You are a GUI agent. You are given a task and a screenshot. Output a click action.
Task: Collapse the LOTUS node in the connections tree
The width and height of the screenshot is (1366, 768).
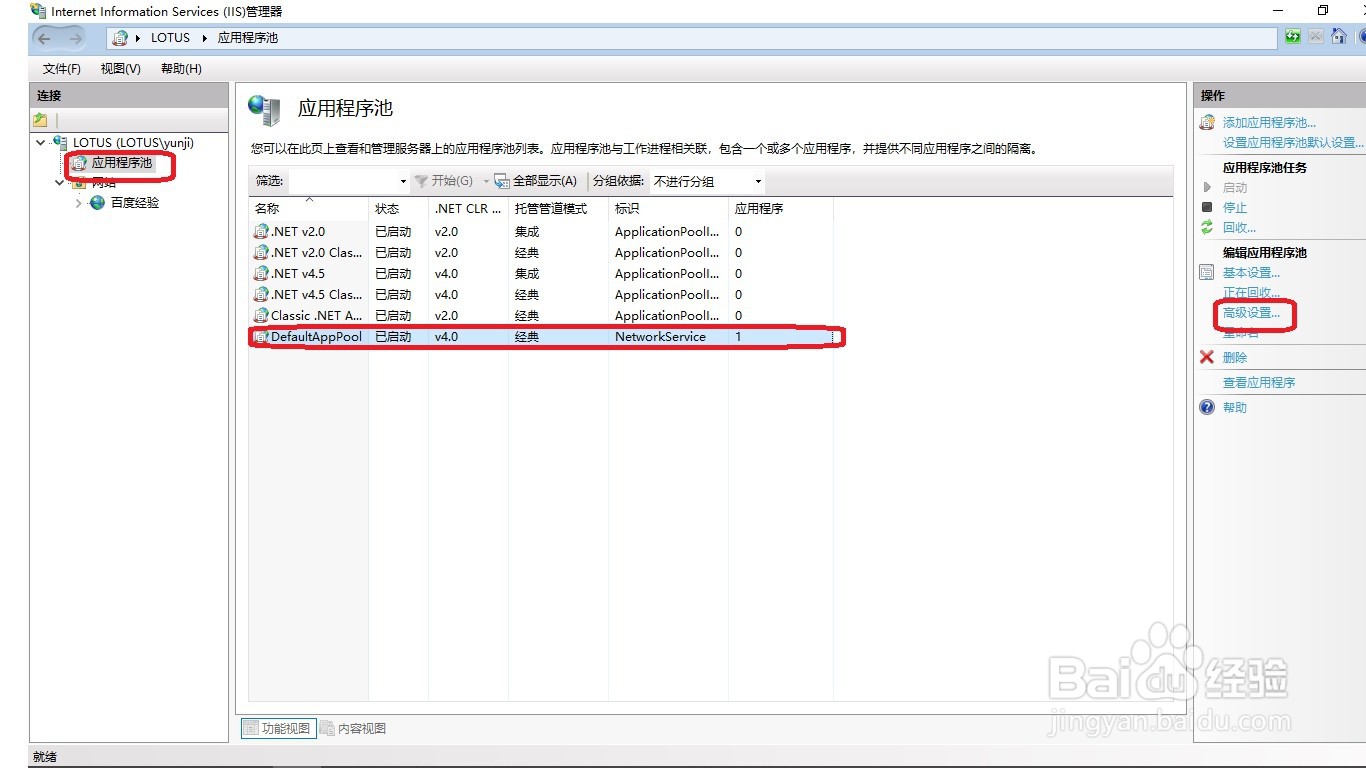pyautogui.click(x=40, y=142)
